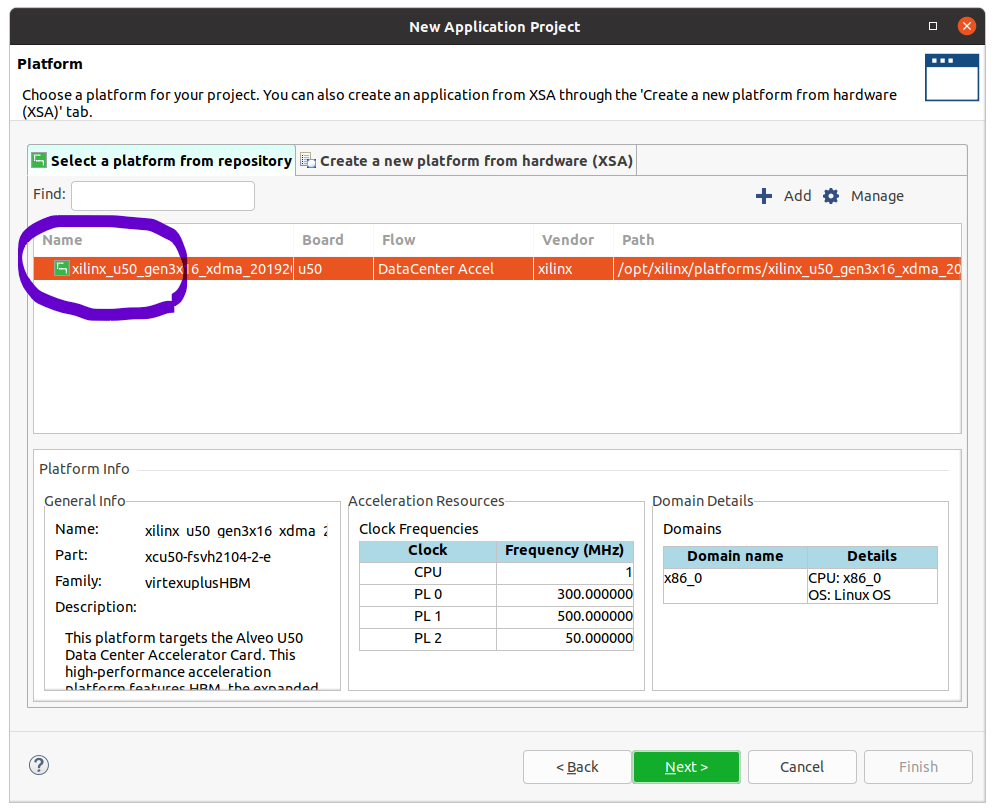Click the PL 0 clock frequency row
This screenshot has width=995, height=812.
point(496,594)
